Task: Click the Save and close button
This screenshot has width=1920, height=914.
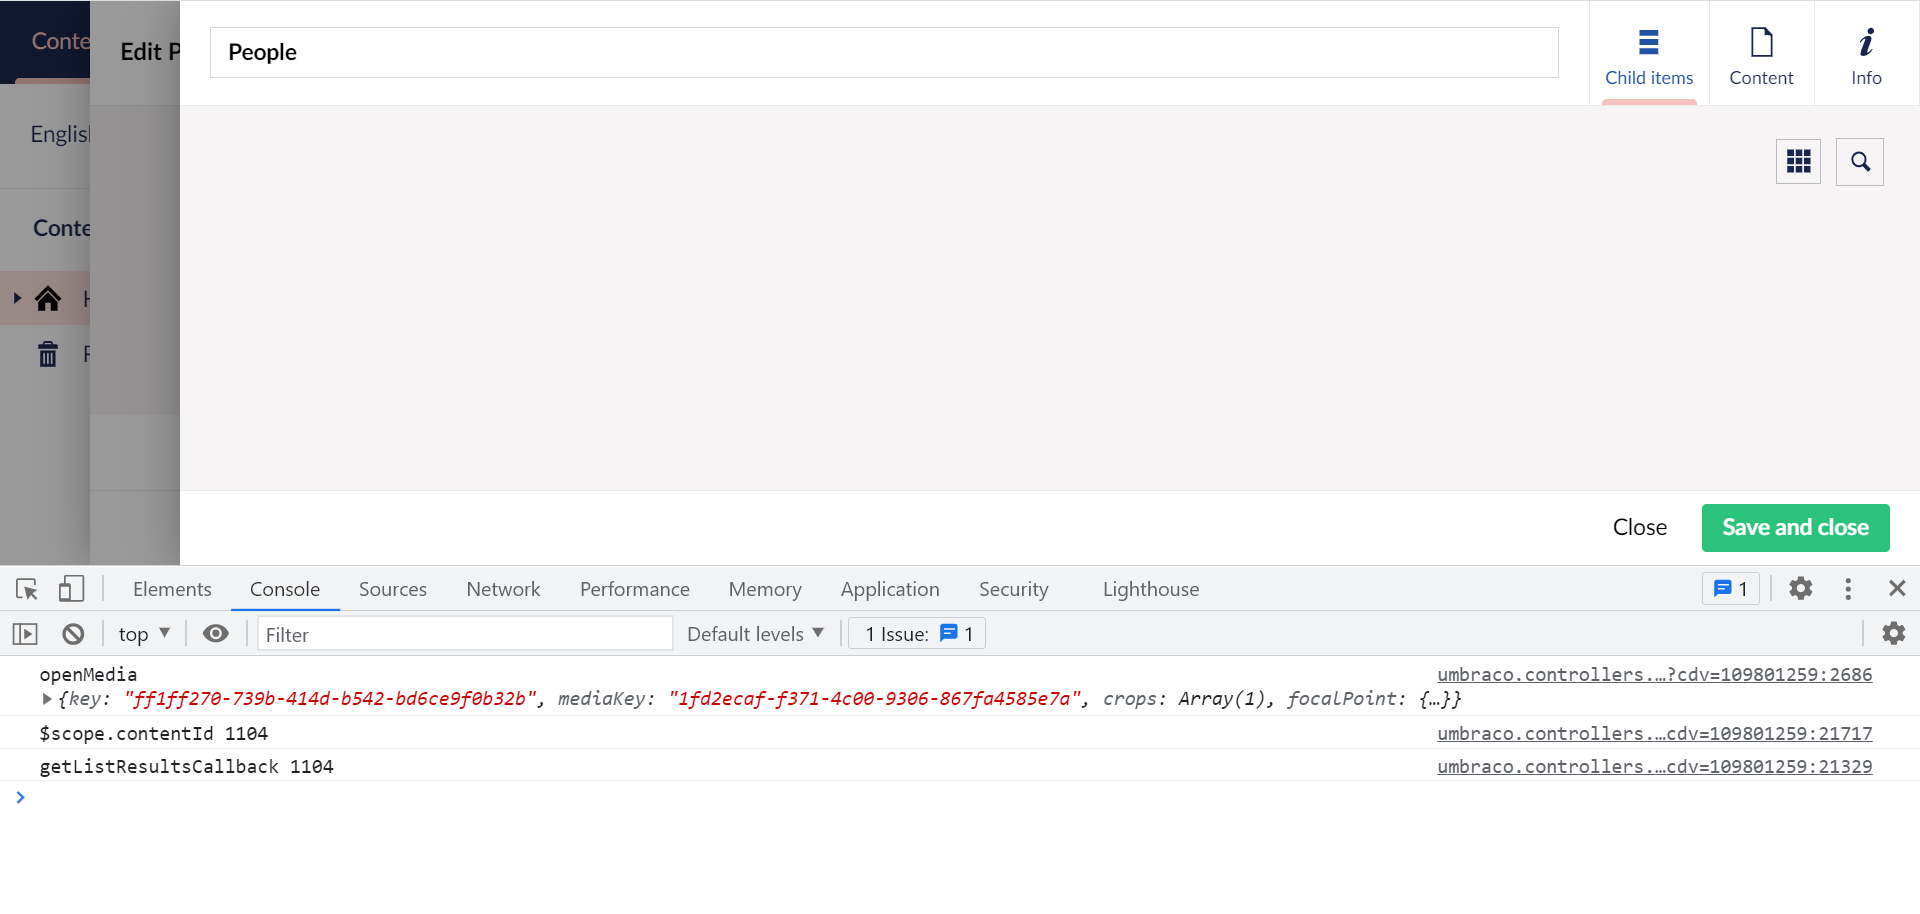Action: coord(1794,527)
